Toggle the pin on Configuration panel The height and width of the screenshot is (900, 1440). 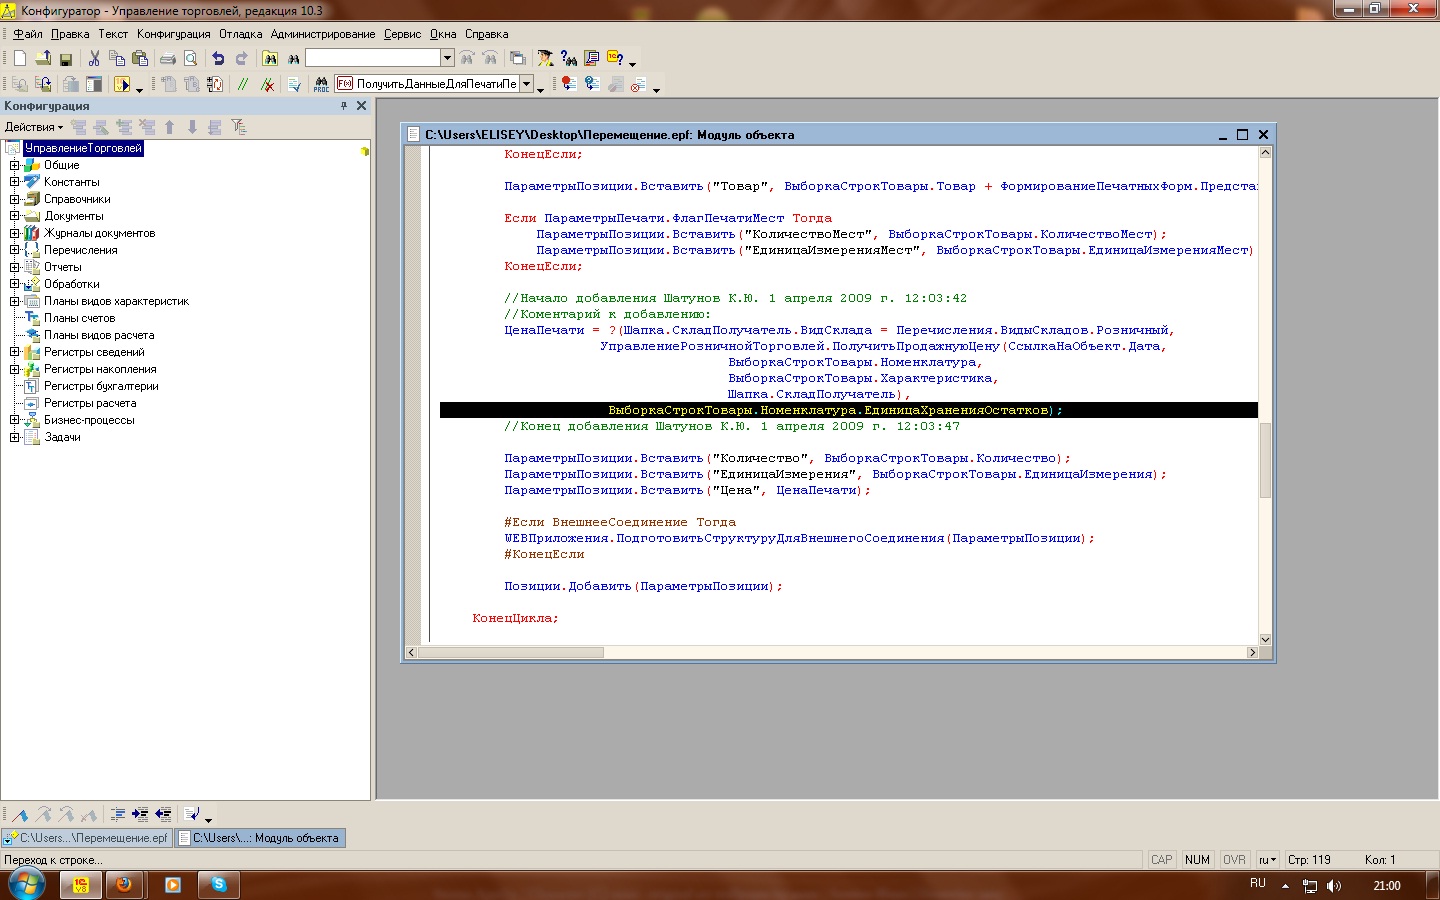(343, 106)
